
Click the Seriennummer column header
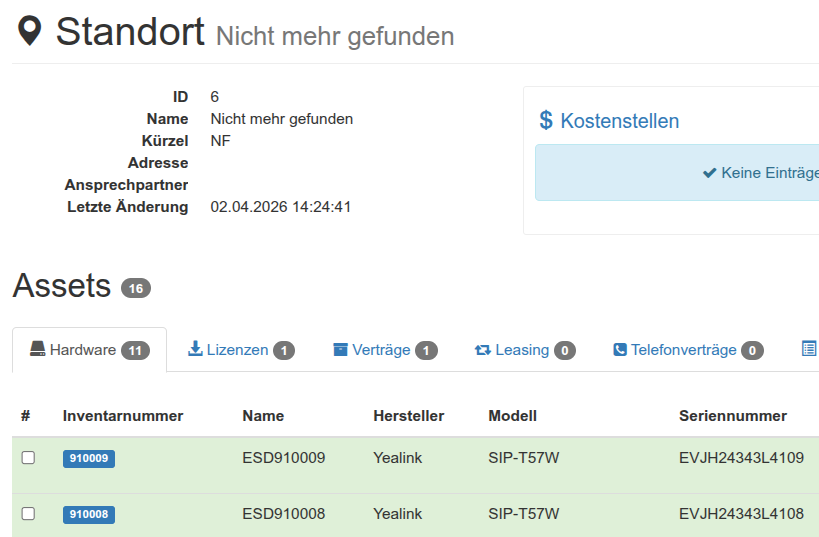[x=733, y=416]
